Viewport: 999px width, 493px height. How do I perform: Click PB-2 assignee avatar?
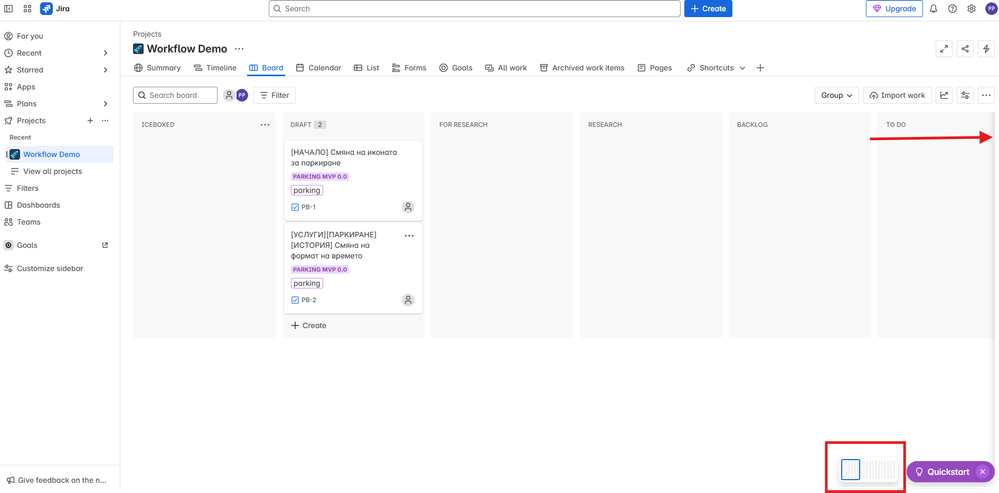(408, 300)
